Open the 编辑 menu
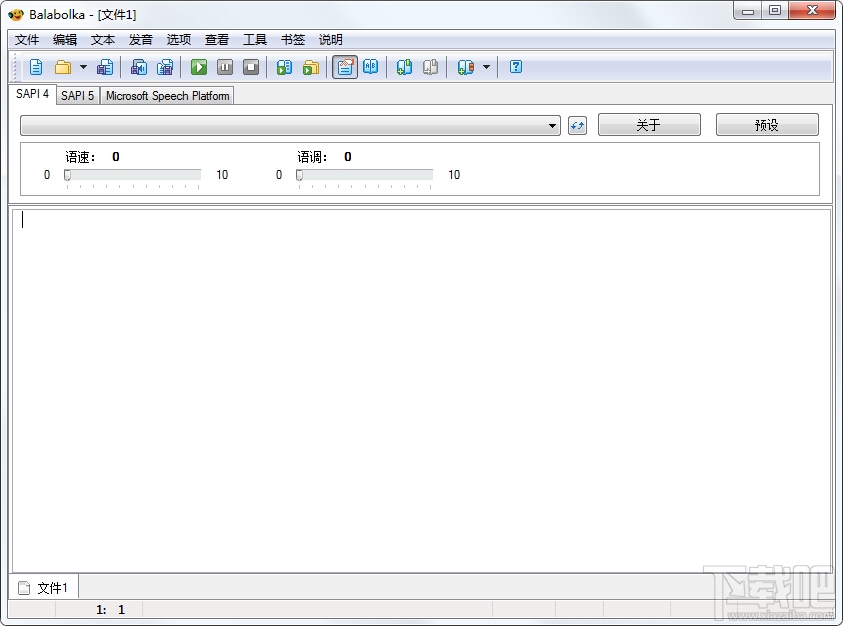Screen dimensions: 843x626 pyautogui.click(x=65, y=40)
